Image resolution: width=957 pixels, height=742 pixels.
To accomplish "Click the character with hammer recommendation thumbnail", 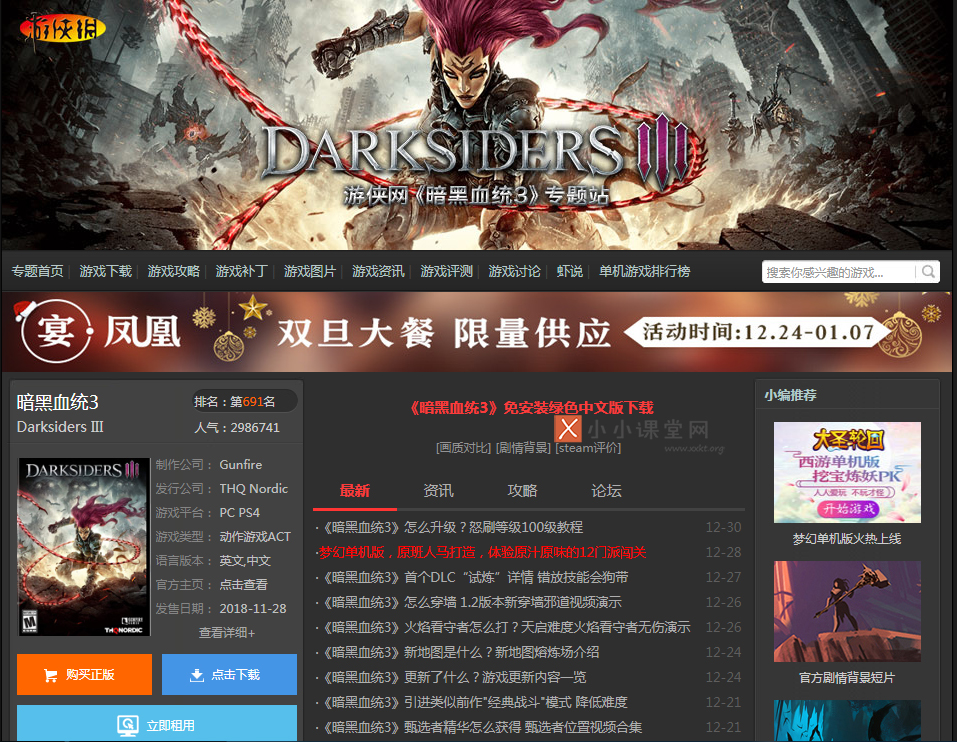I will click(847, 611).
